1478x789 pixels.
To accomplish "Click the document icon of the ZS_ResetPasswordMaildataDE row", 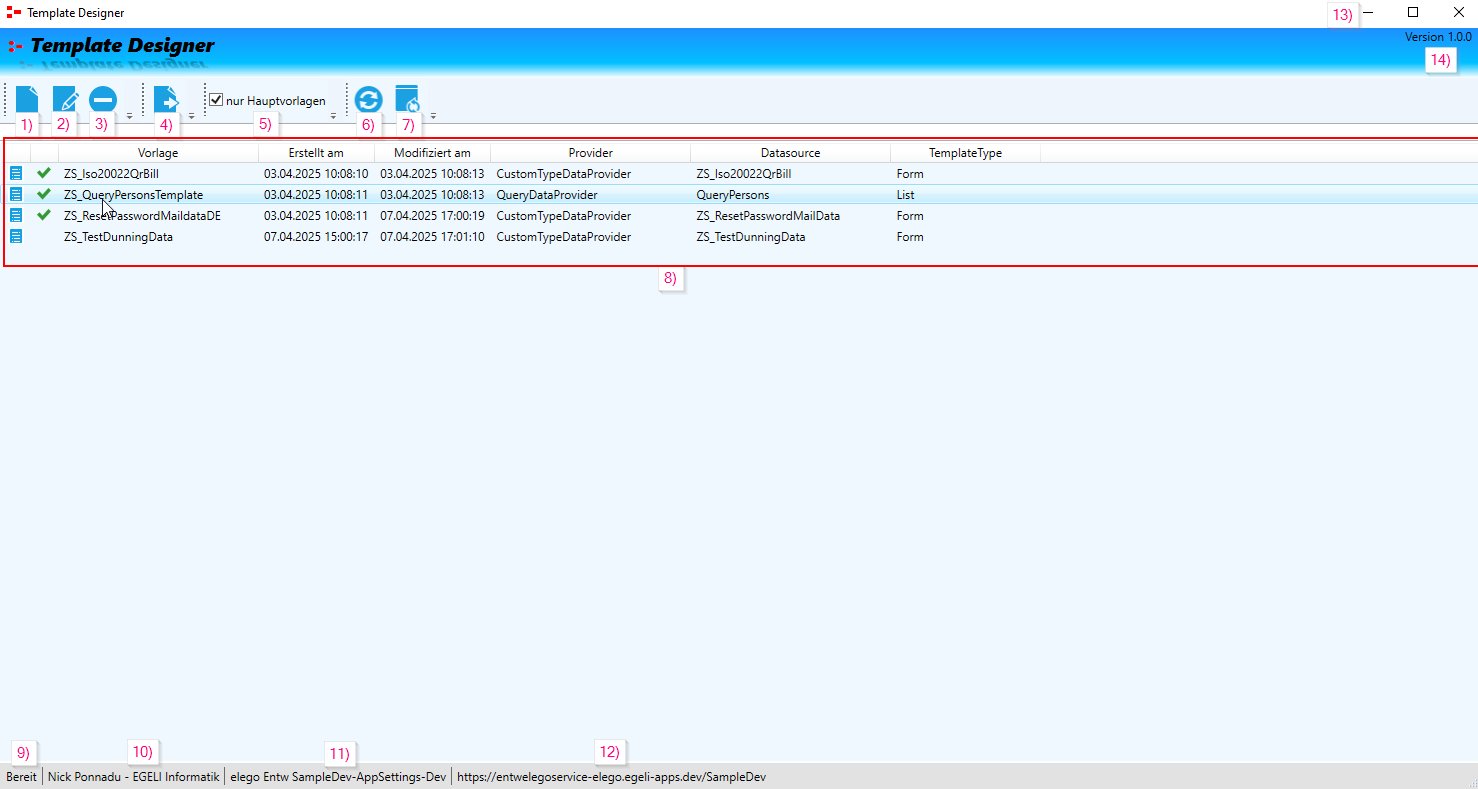I will 16,215.
